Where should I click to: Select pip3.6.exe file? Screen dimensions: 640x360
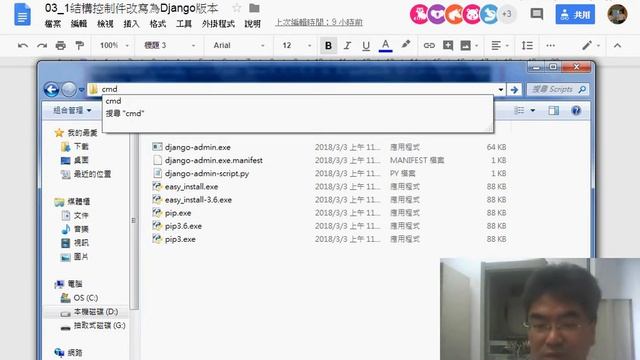tap(177, 226)
